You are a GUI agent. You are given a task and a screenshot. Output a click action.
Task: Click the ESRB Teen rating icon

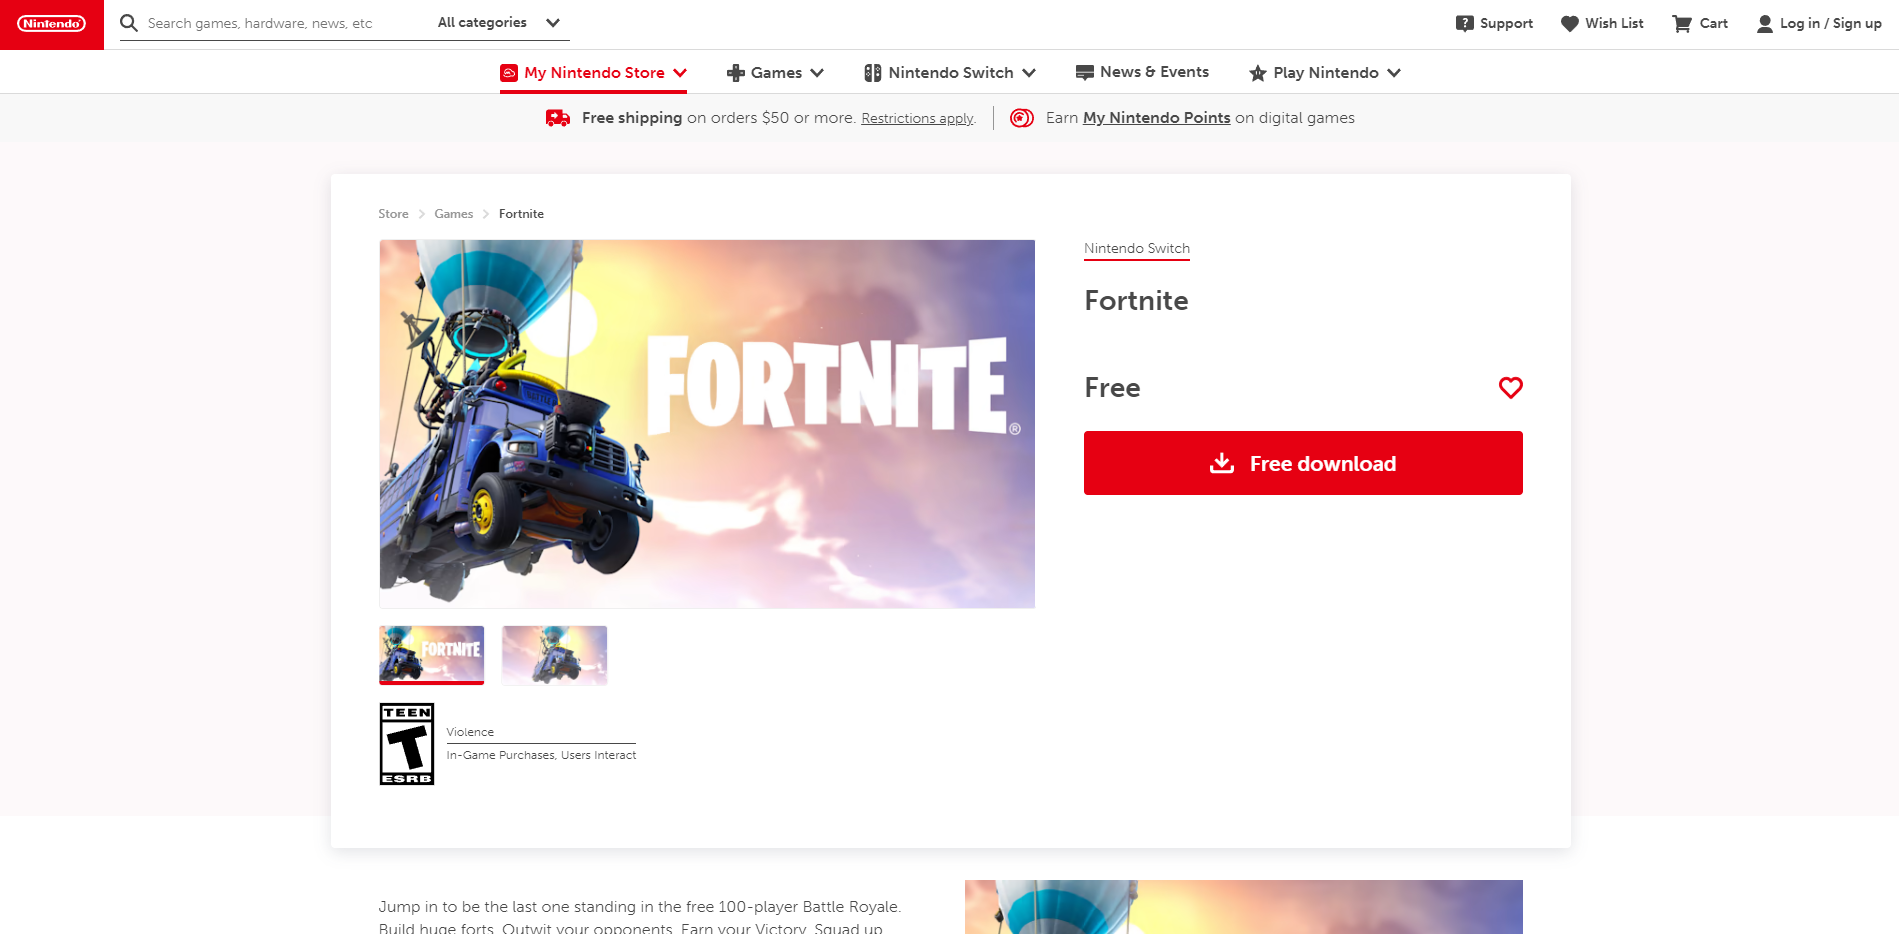407,744
